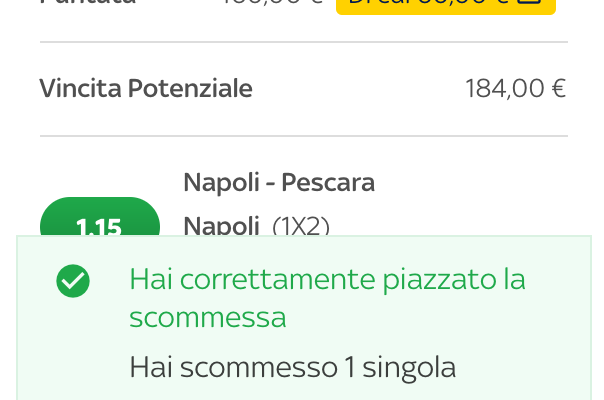Screen dimensions: 604x400
Task: Click the stake amount next to Puntata
Action: 272,2
